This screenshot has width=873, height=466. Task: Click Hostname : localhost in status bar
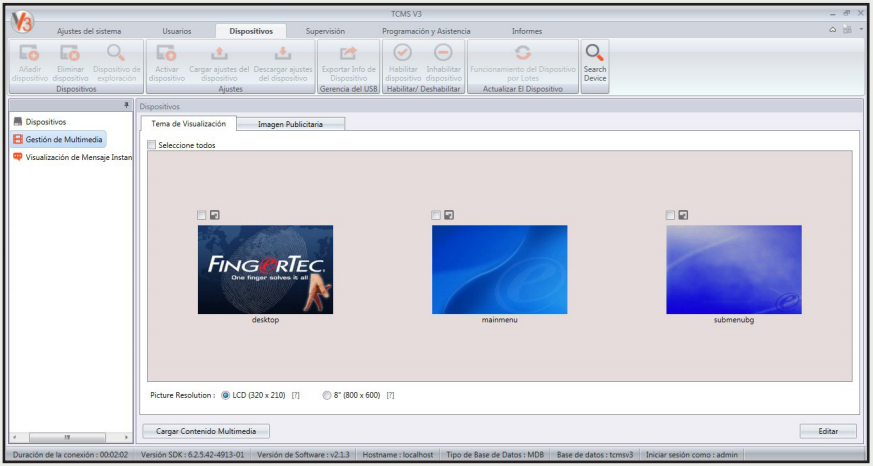tap(398, 455)
